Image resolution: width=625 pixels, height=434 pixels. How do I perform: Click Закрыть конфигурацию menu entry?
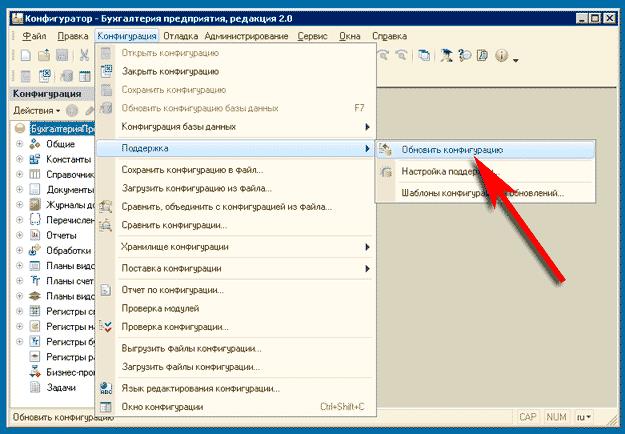tap(169, 71)
